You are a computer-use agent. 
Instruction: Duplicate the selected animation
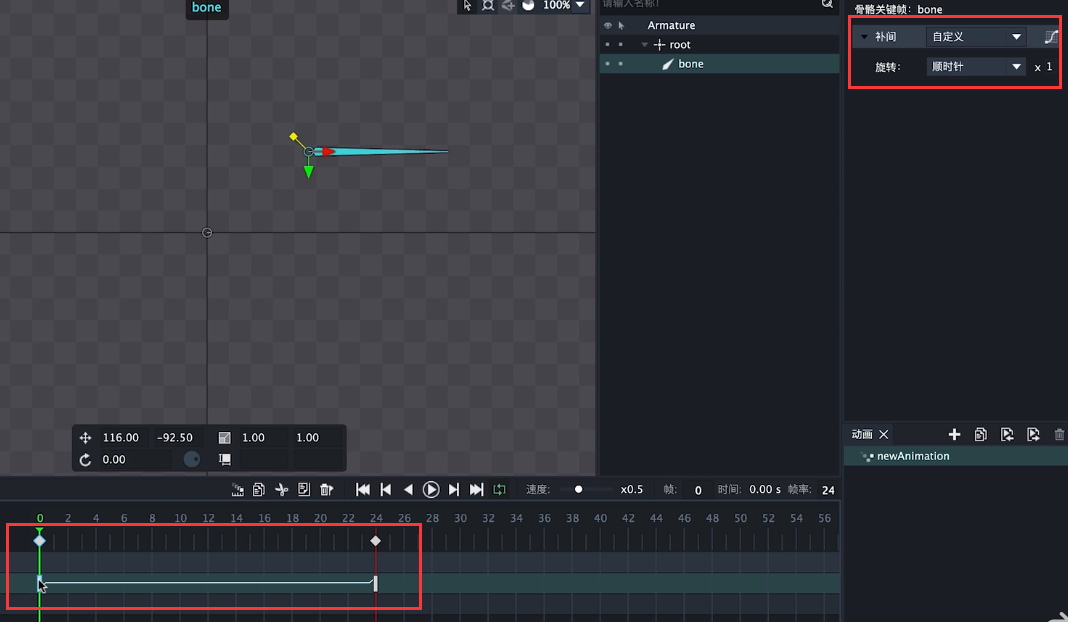coord(980,434)
